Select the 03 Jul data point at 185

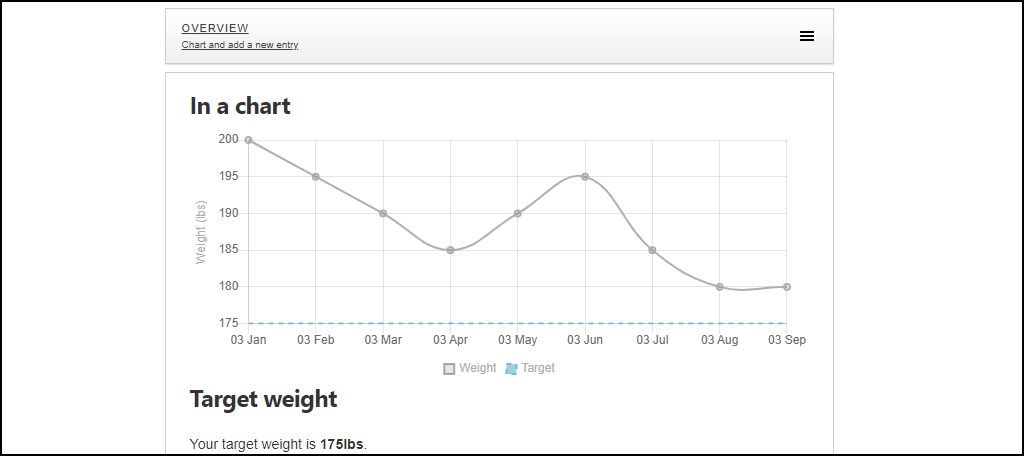coord(652,250)
